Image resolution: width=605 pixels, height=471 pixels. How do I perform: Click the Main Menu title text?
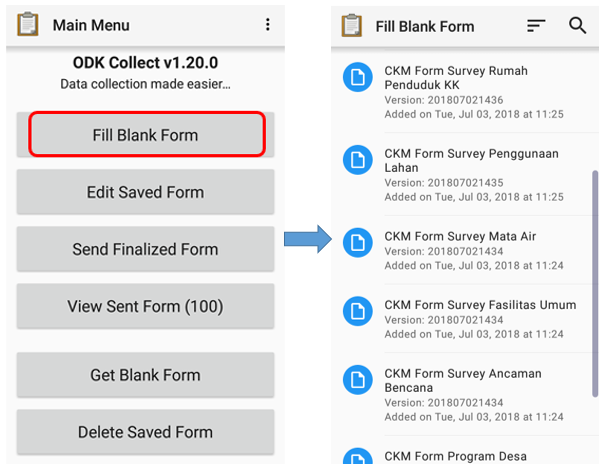coord(91,25)
